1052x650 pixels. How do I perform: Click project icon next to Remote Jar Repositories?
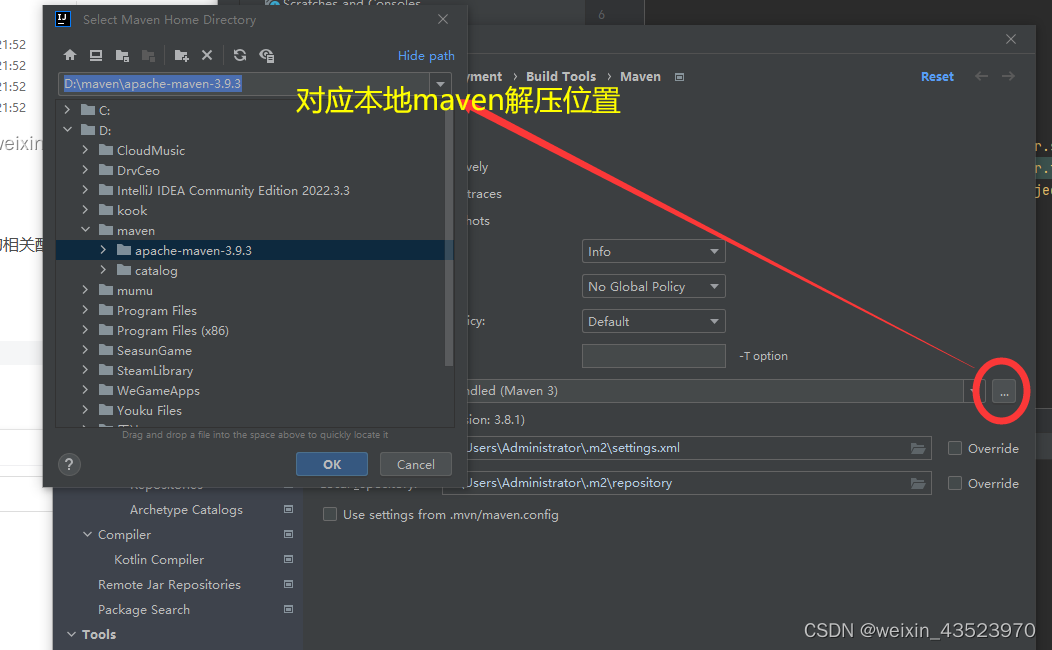(288, 584)
